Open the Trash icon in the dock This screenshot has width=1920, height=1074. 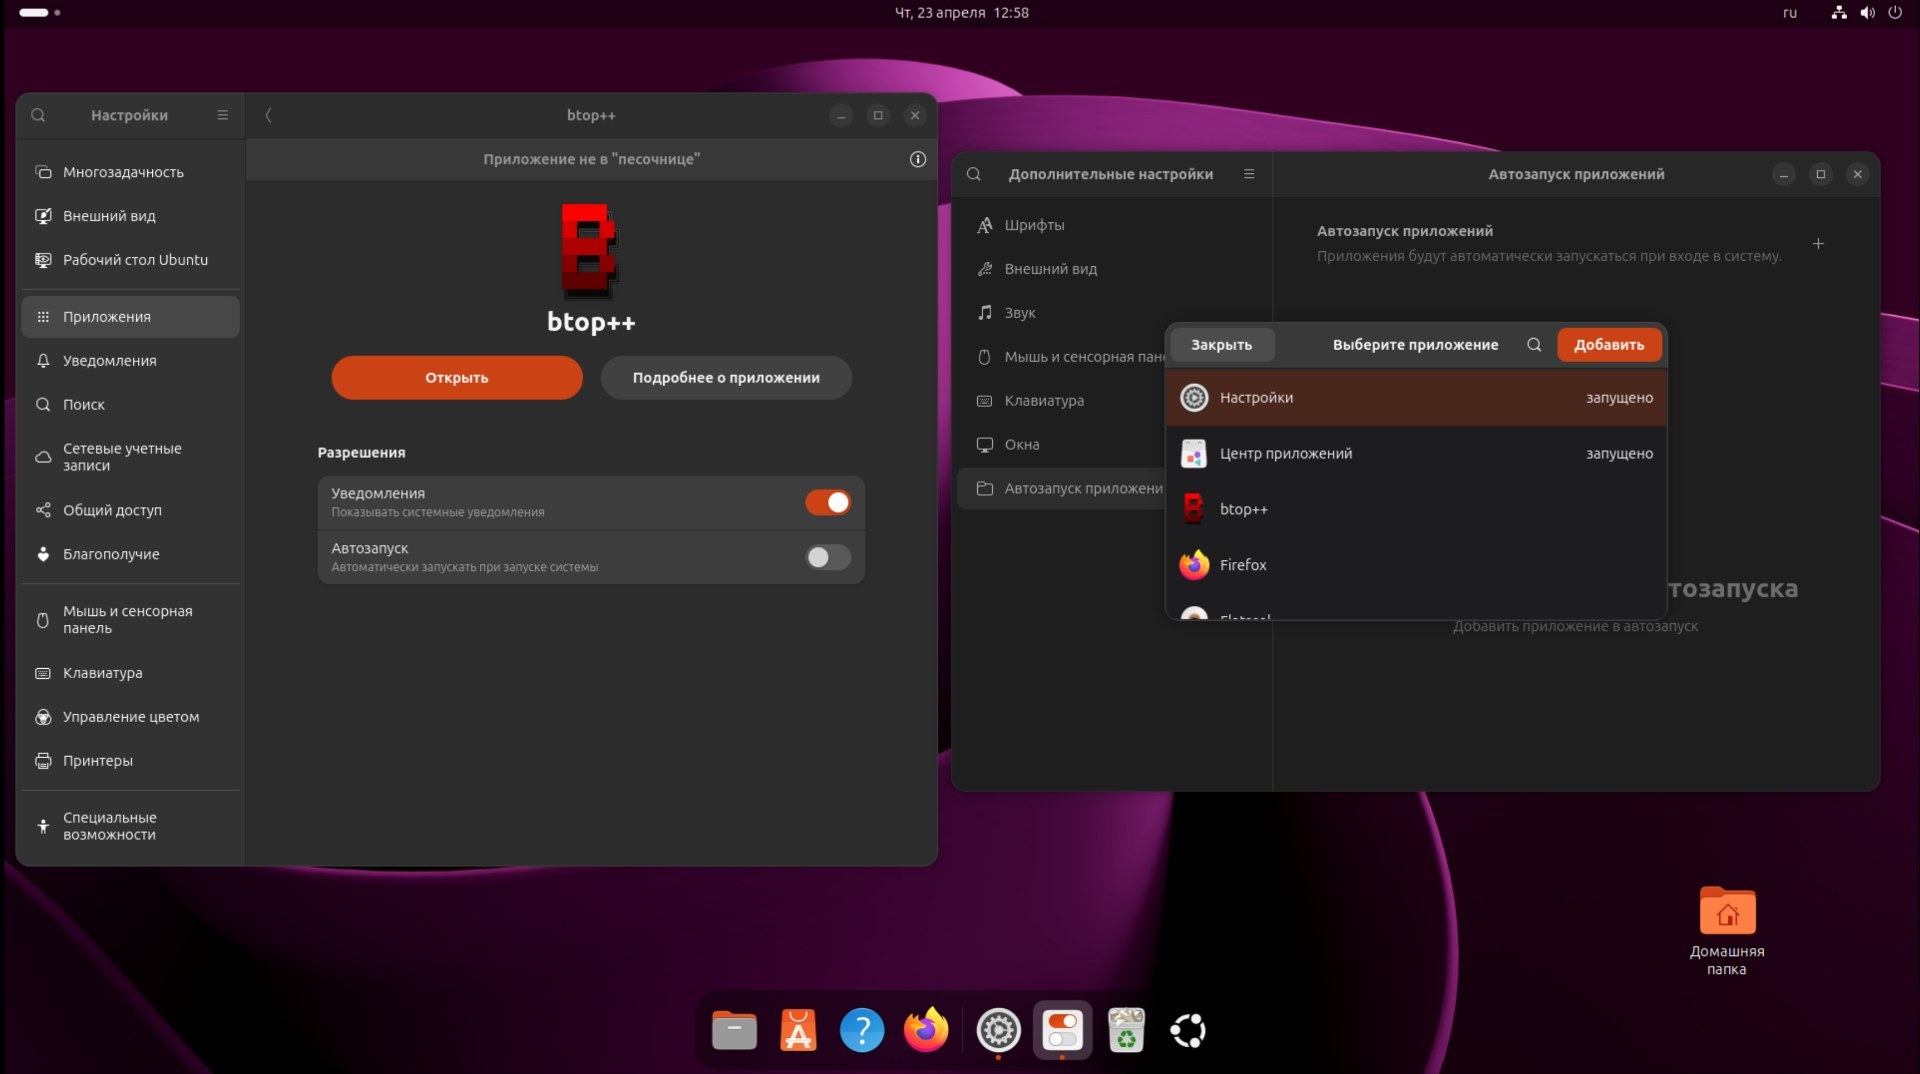[x=1125, y=1030]
